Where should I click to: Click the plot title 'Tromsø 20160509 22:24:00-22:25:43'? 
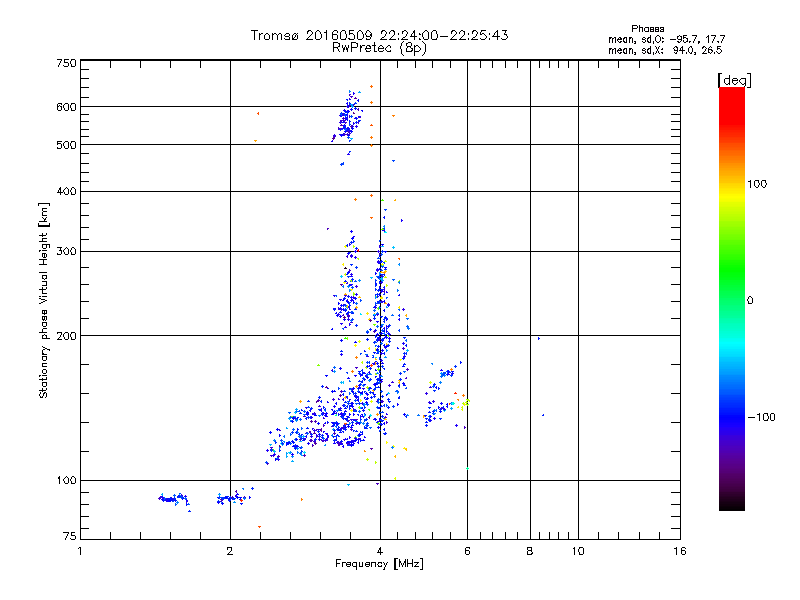point(379,35)
